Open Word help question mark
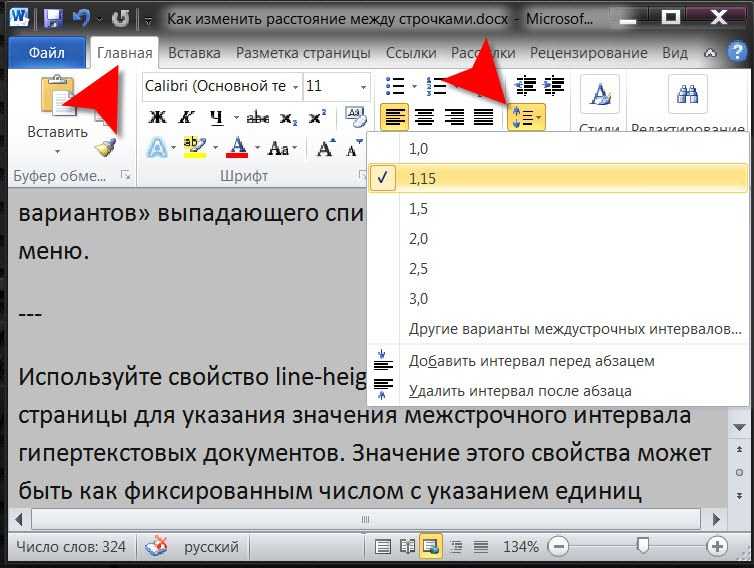Image resolution: width=754 pixels, height=568 pixels. click(x=737, y=52)
